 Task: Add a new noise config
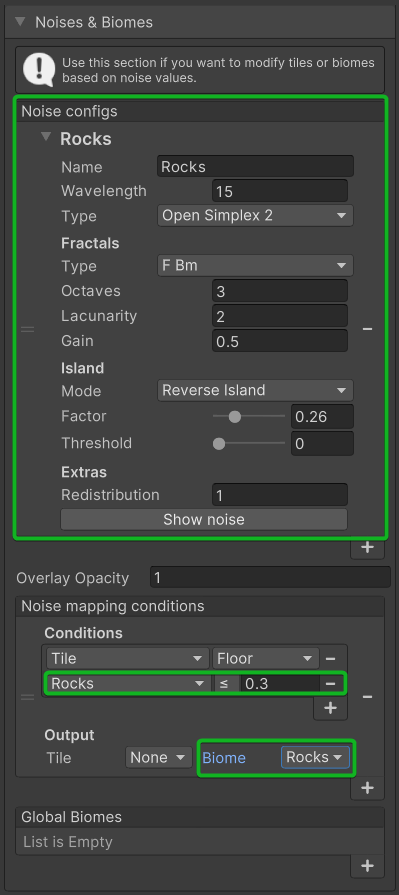tap(368, 547)
